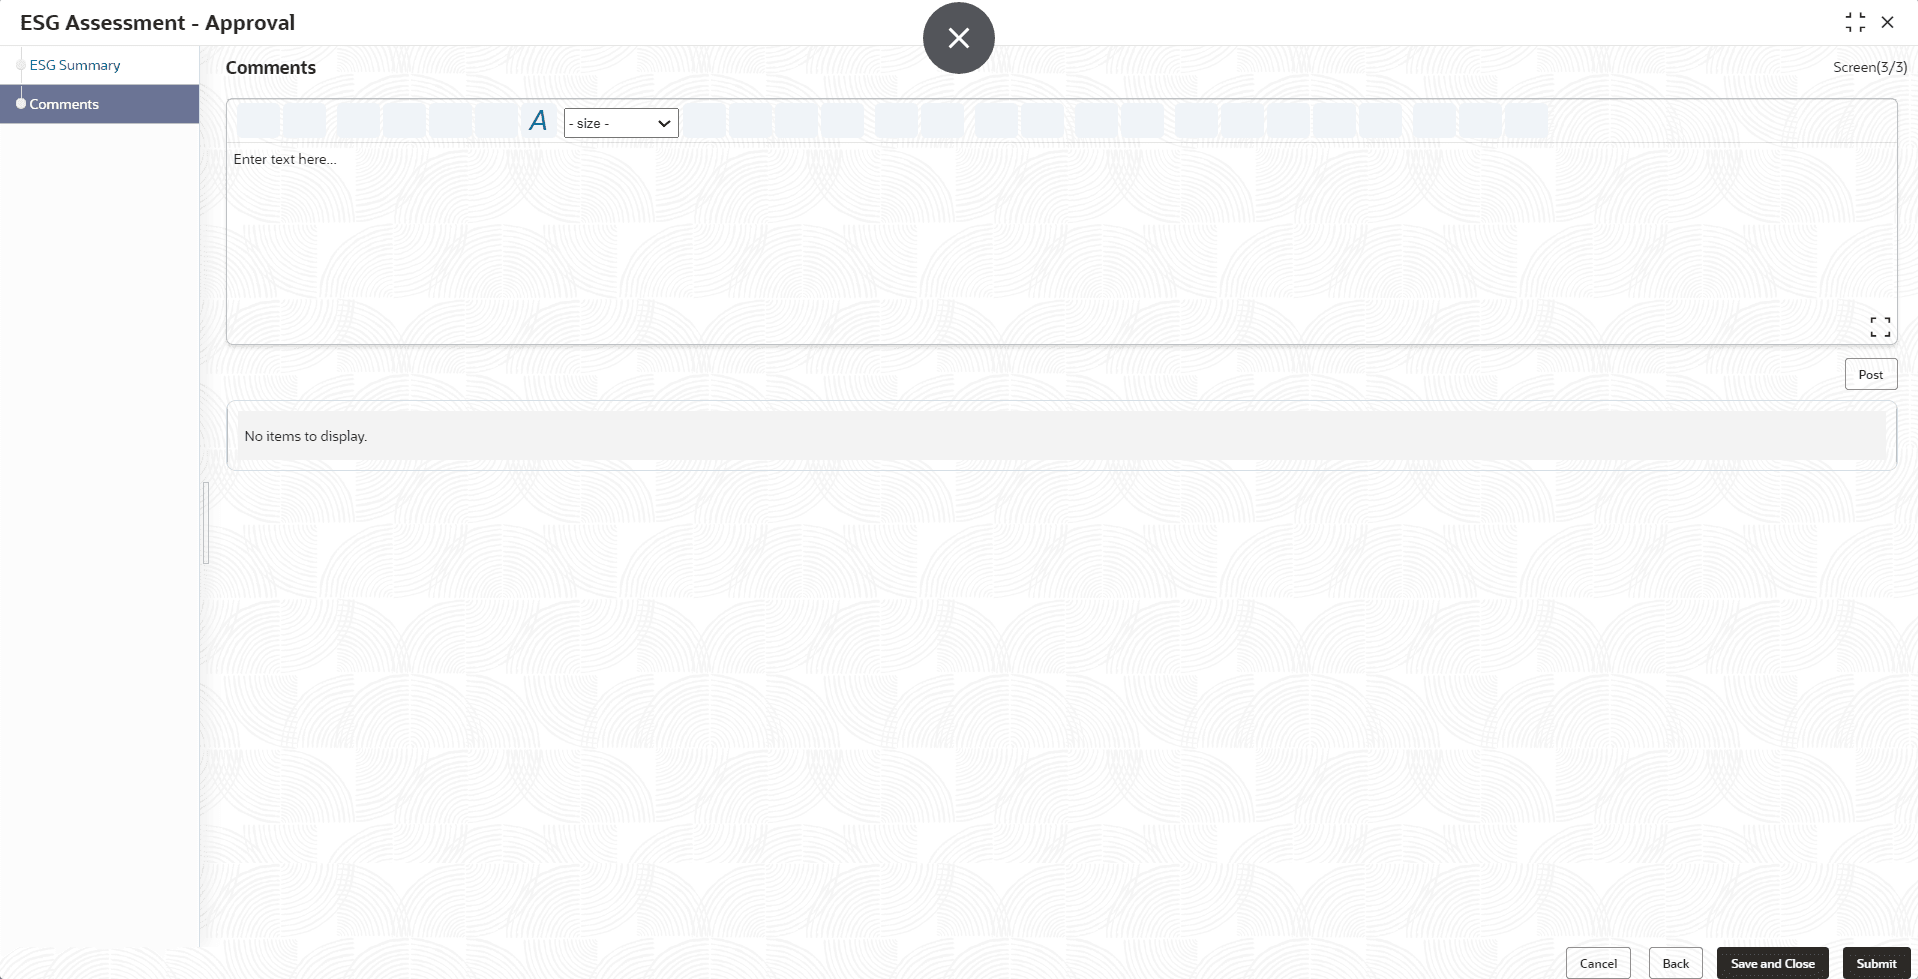Go to the ESG Summary step
Image resolution: width=1918 pixels, height=979 pixels.
pyautogui.click(x=75, y=65)
